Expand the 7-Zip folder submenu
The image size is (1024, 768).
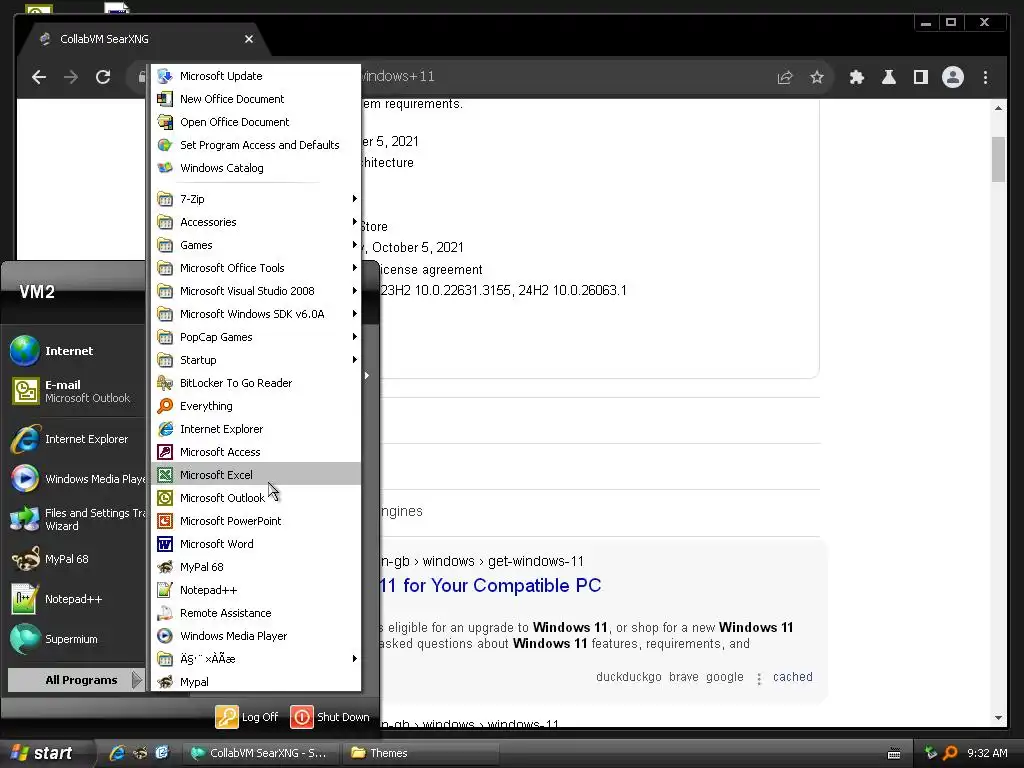click(x=255, y=199)
